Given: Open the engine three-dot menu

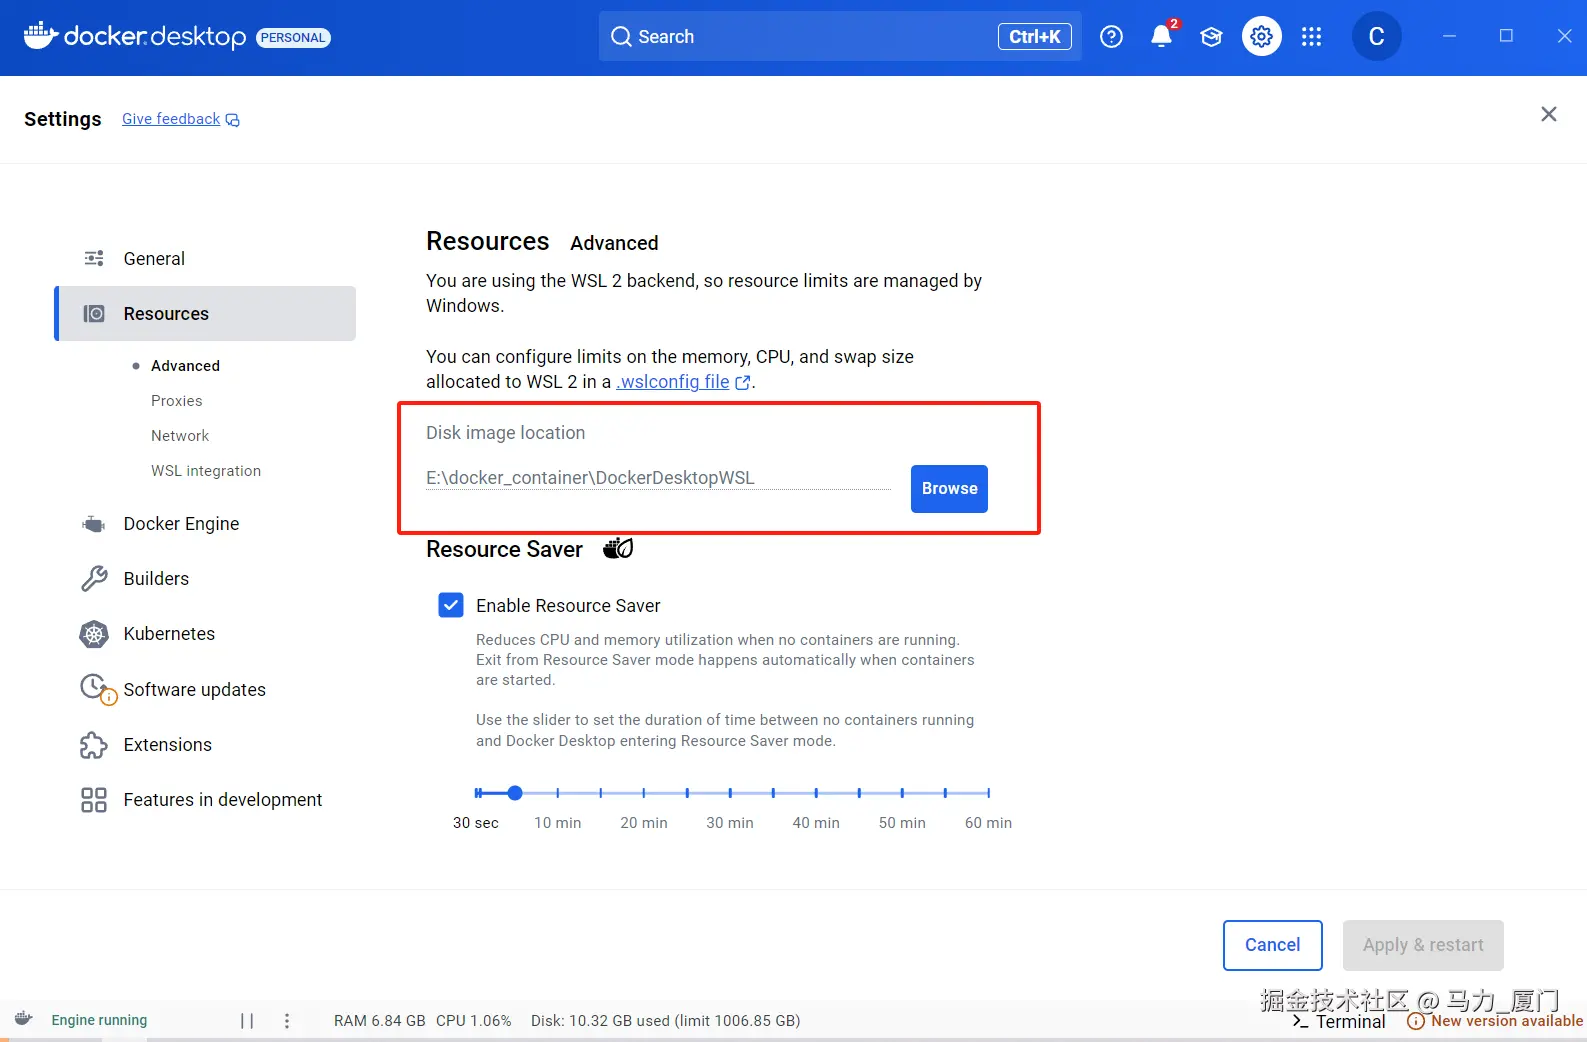Looking at the screenshot, I should click(287, 1021).
